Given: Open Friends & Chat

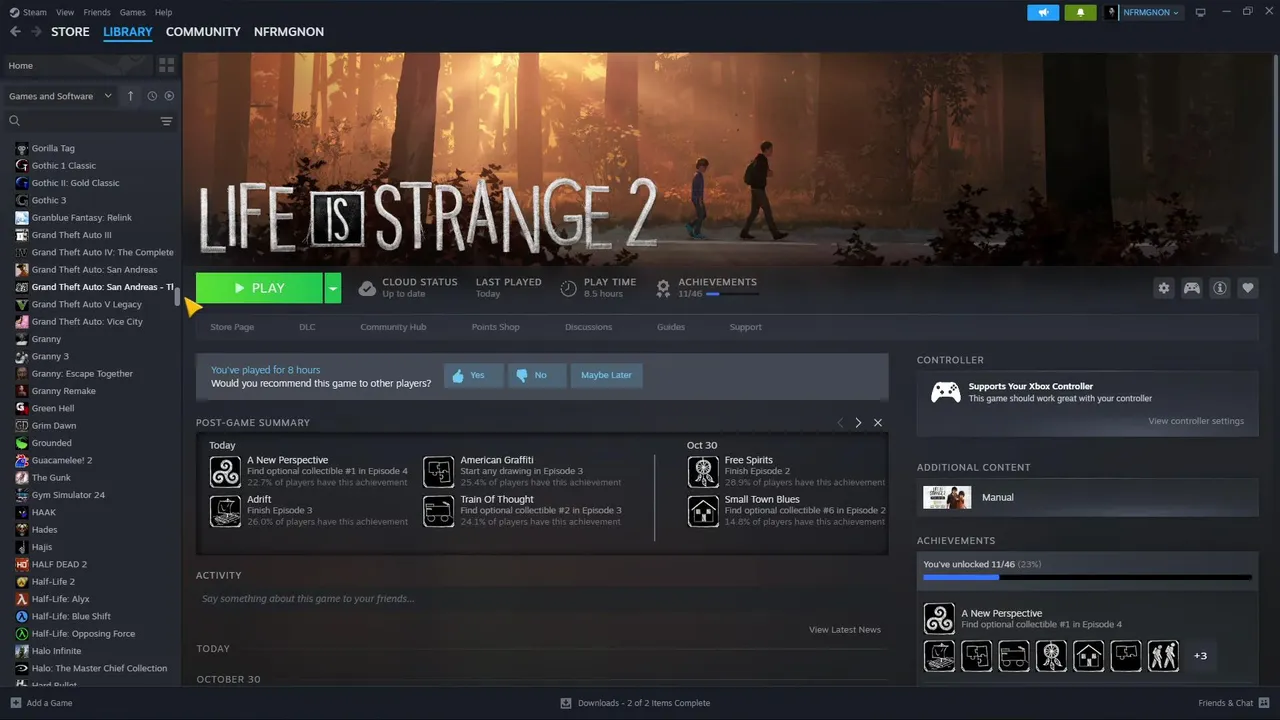Looking at the screenshot, I should pos(1233,703).
